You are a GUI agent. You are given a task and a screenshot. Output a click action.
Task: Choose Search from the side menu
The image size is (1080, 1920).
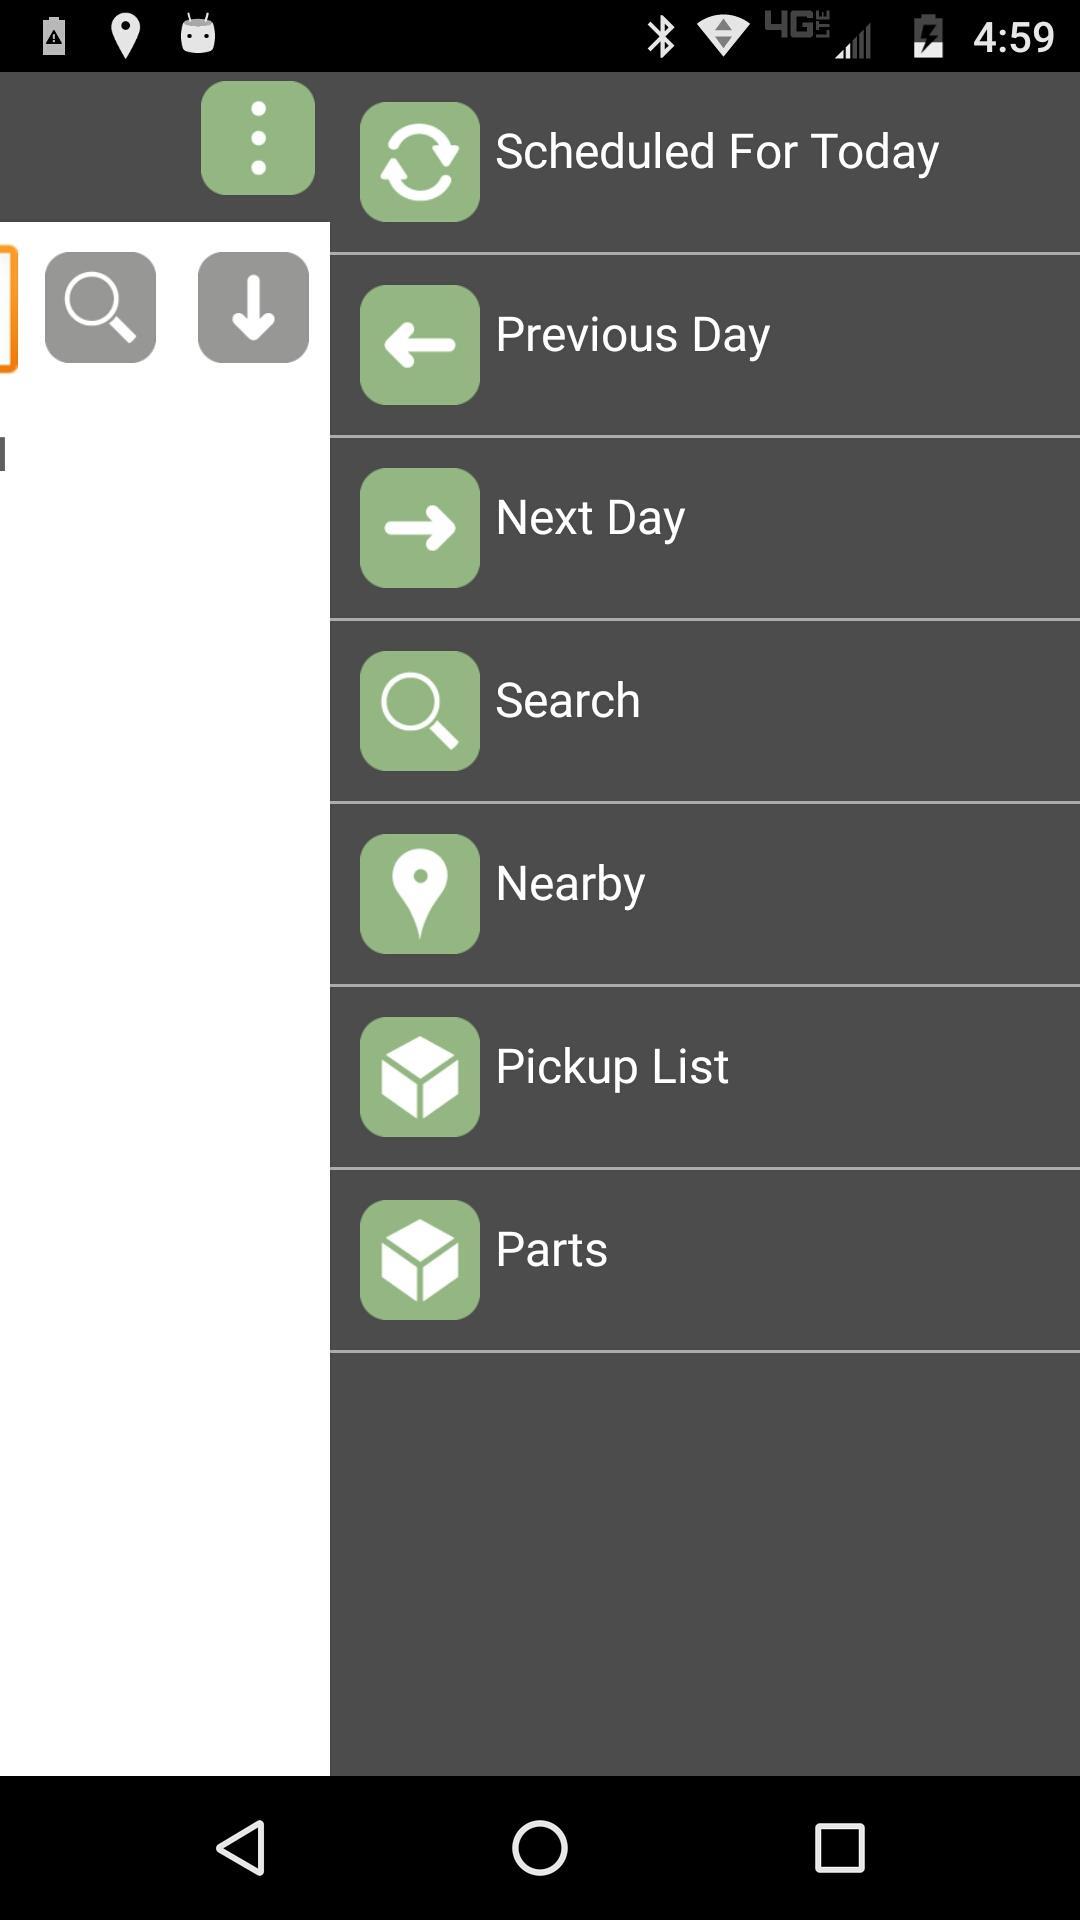[705, 711]
